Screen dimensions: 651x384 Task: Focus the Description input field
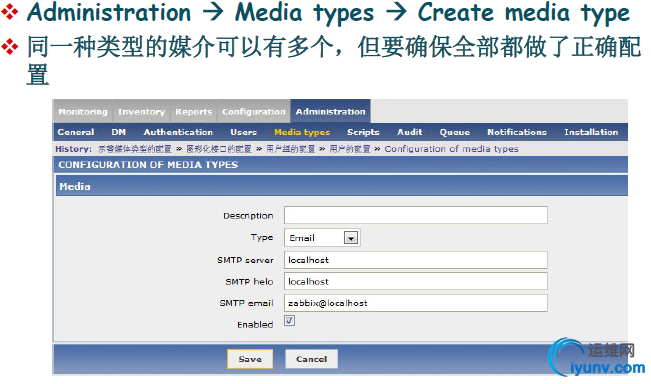[x=416, y=215]
